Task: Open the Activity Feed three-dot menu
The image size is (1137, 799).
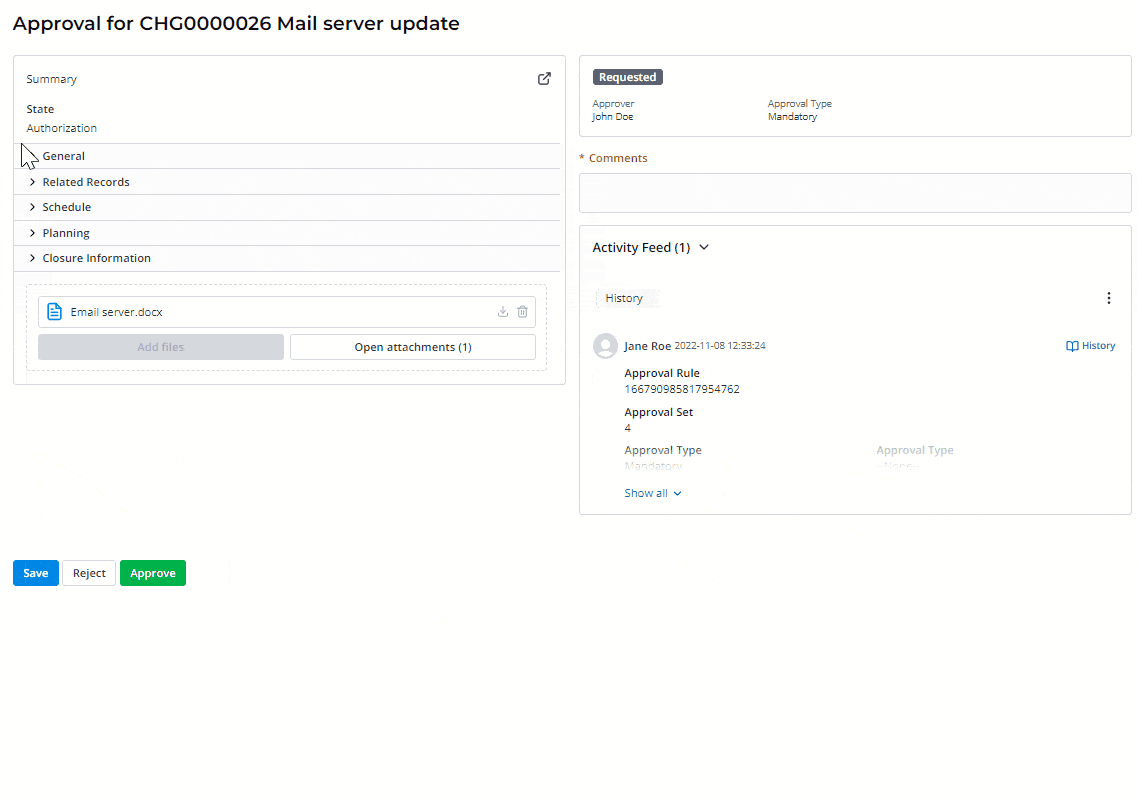Action: 1108,298
